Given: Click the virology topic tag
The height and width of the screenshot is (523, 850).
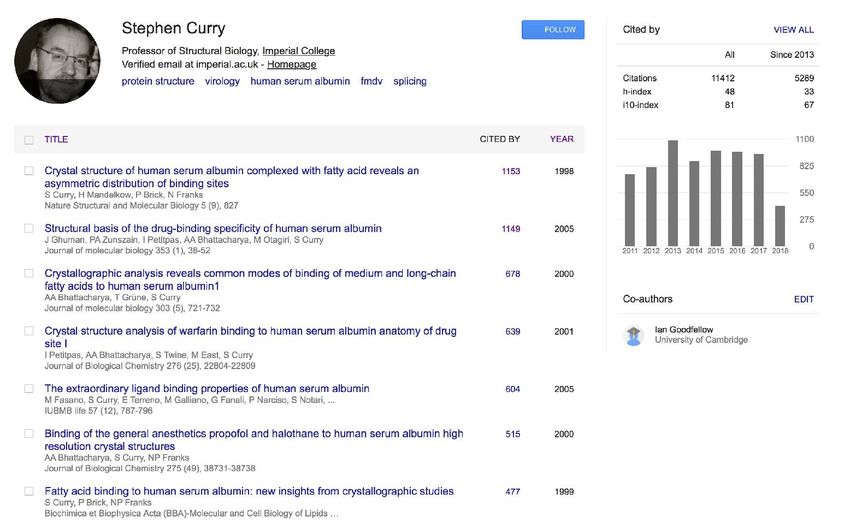Looking at the screenshot, I should pyautogui.click(x=222, y=81).
